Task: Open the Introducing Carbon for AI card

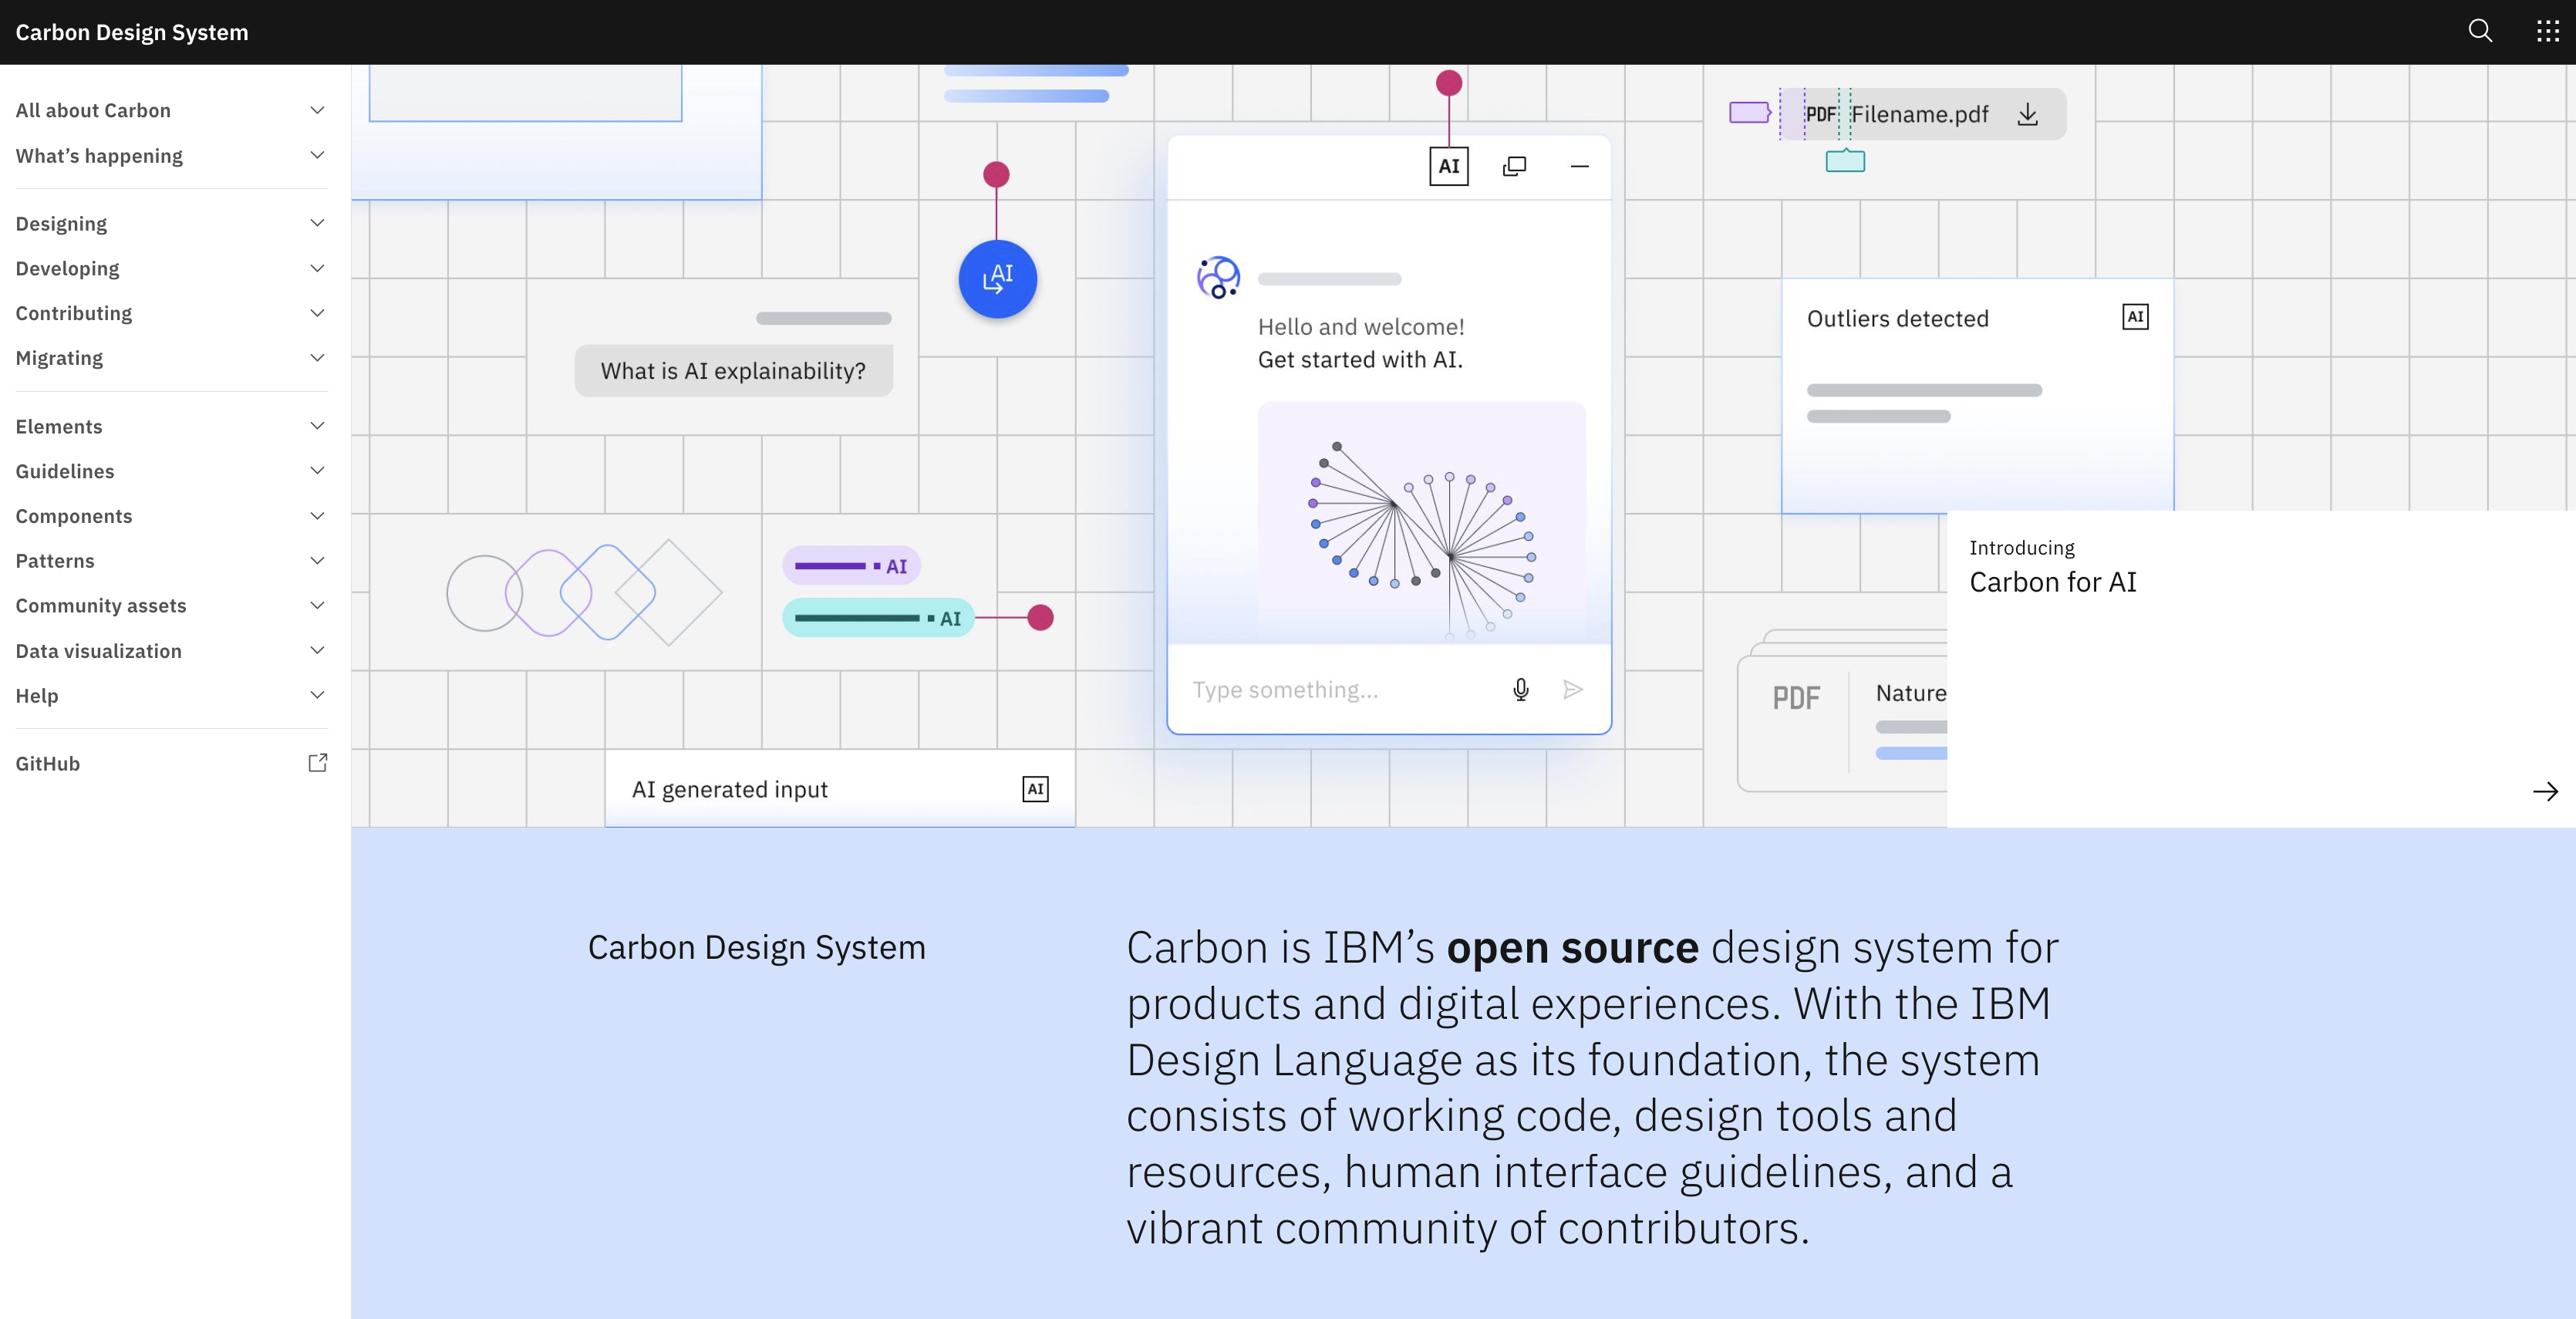Action: [2261, 669]
